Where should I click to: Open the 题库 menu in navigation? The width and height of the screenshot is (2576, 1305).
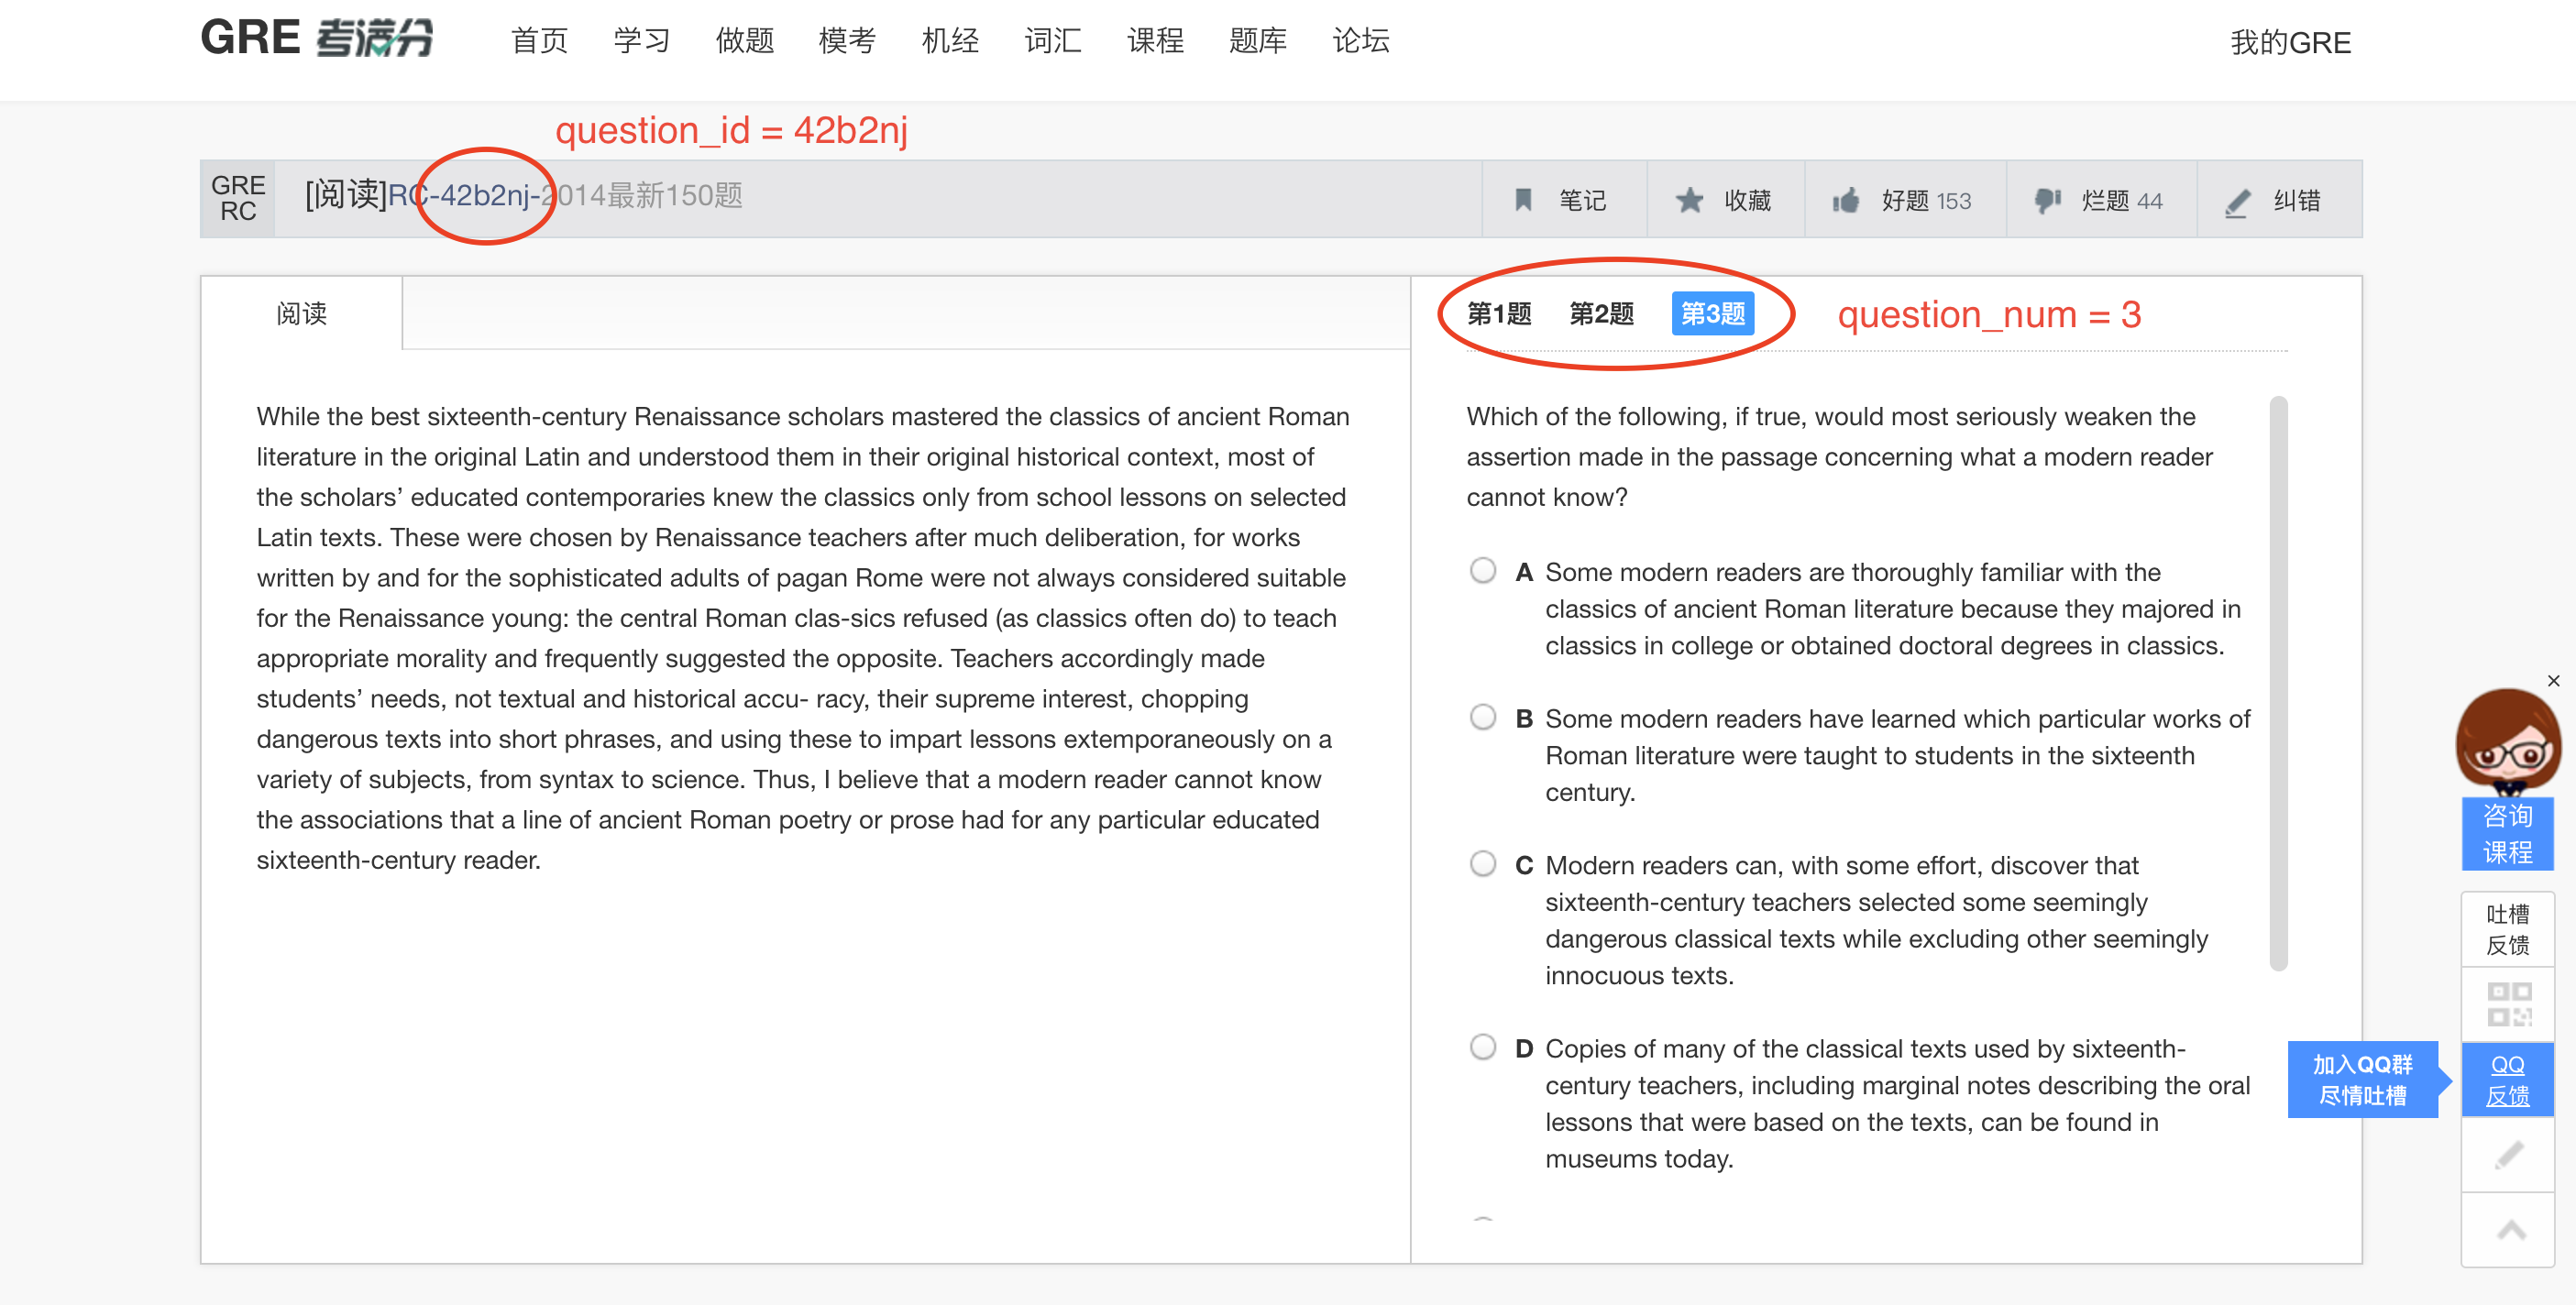[x=1257, y=41]
